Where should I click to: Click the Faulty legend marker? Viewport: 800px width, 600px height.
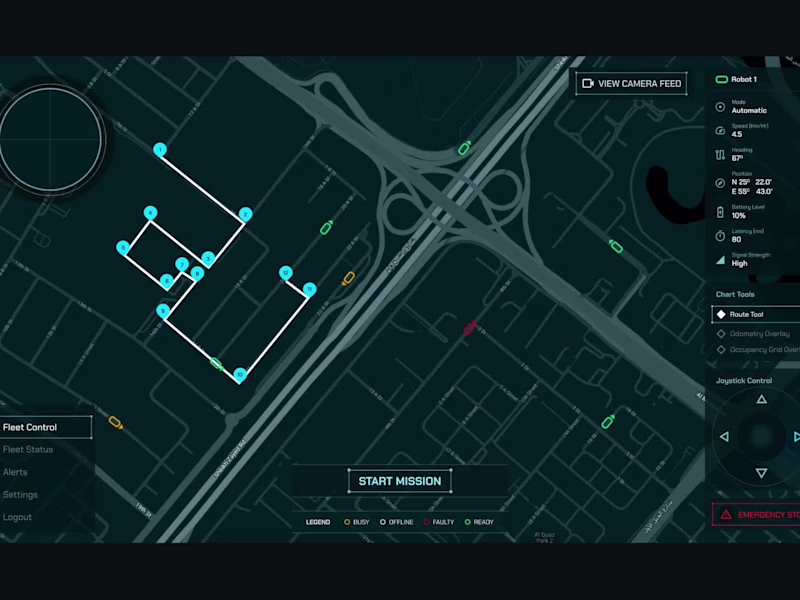pyautogui.click(x=427, y=522)
